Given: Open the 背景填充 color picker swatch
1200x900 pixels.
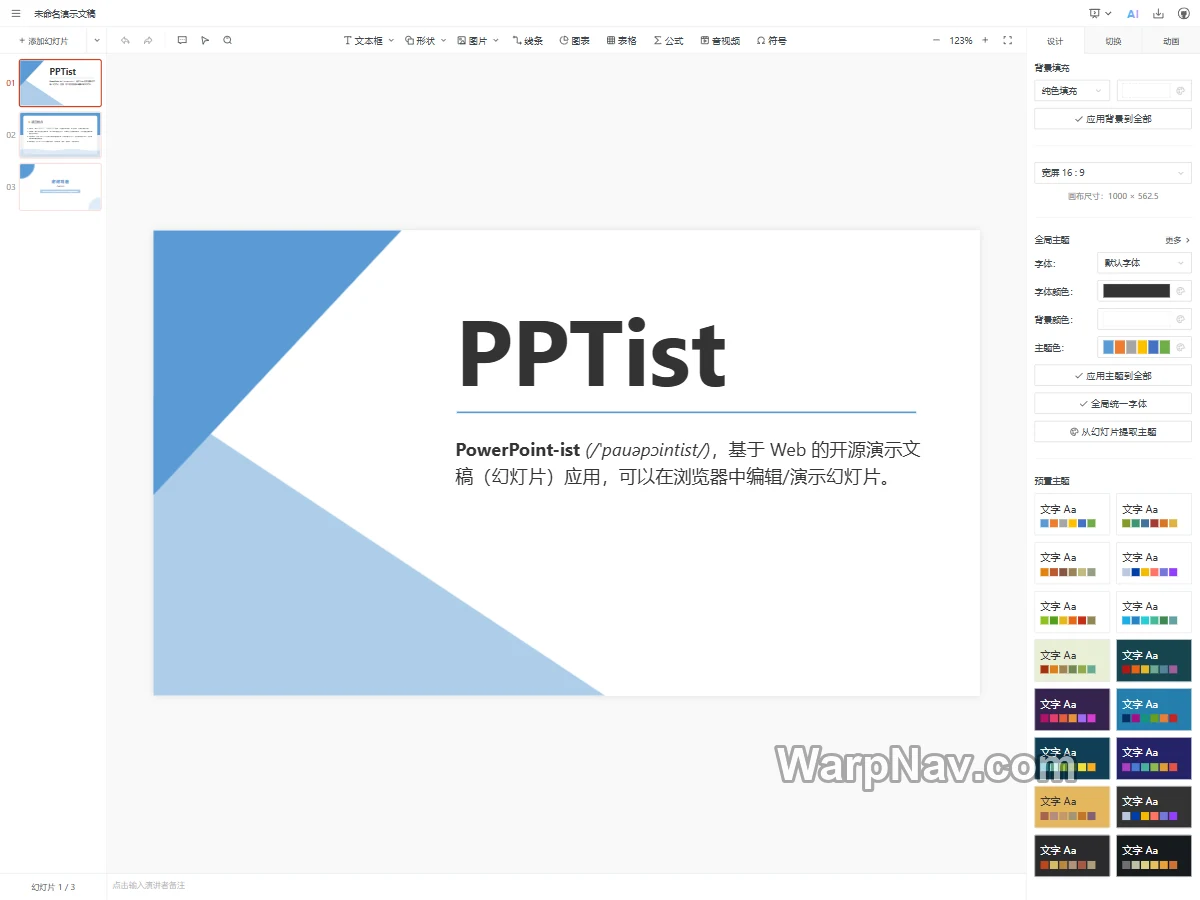Looking at the screenshot, I should click(1154, 91).
